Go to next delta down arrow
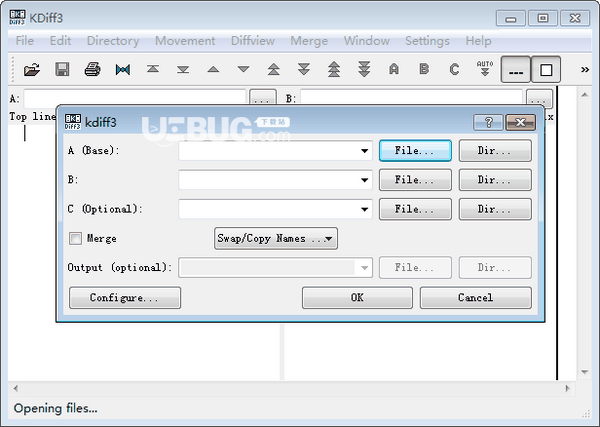600x427 pixels. pos(243,69)
